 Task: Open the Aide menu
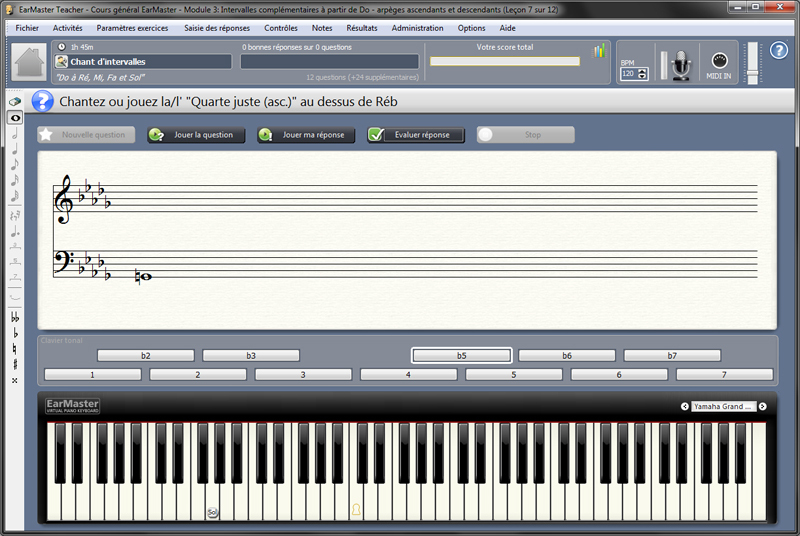[507, 28]
